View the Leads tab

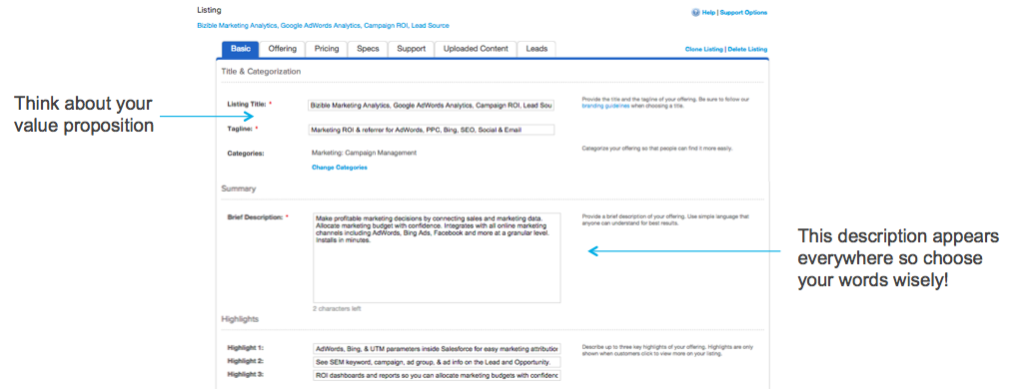coord(537,49)
